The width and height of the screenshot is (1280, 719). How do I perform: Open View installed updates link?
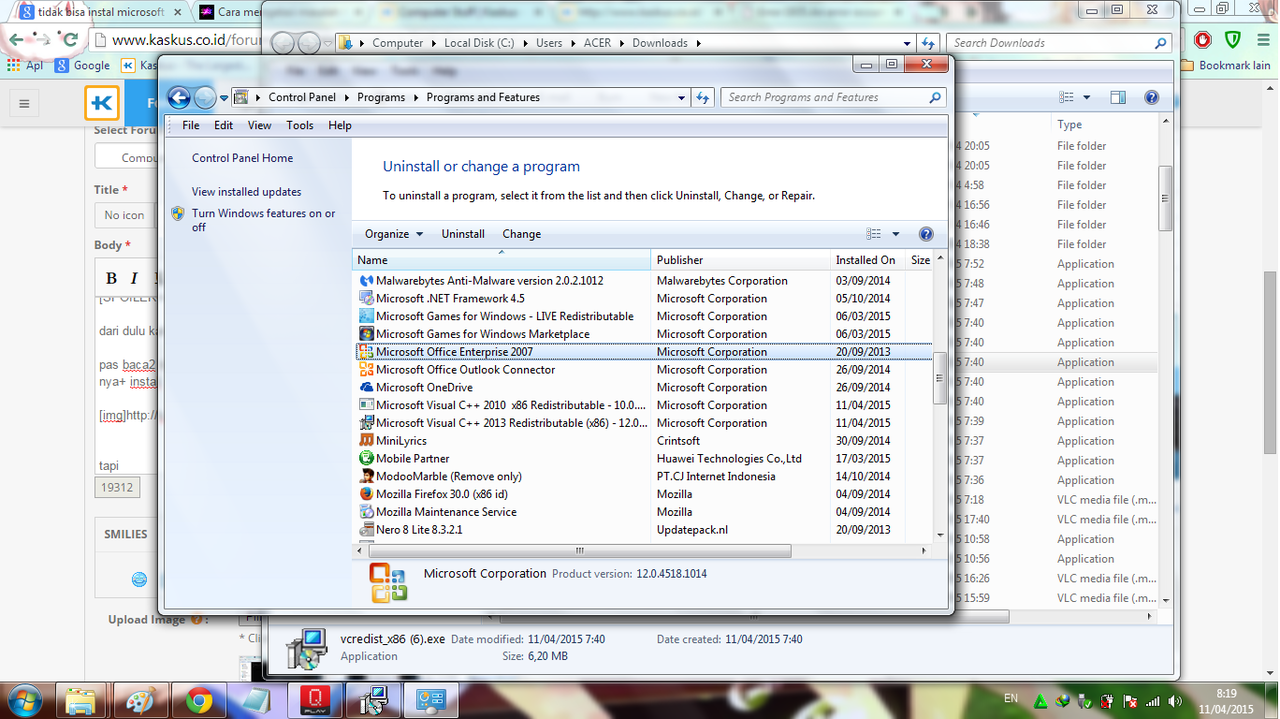click(246, 192)
